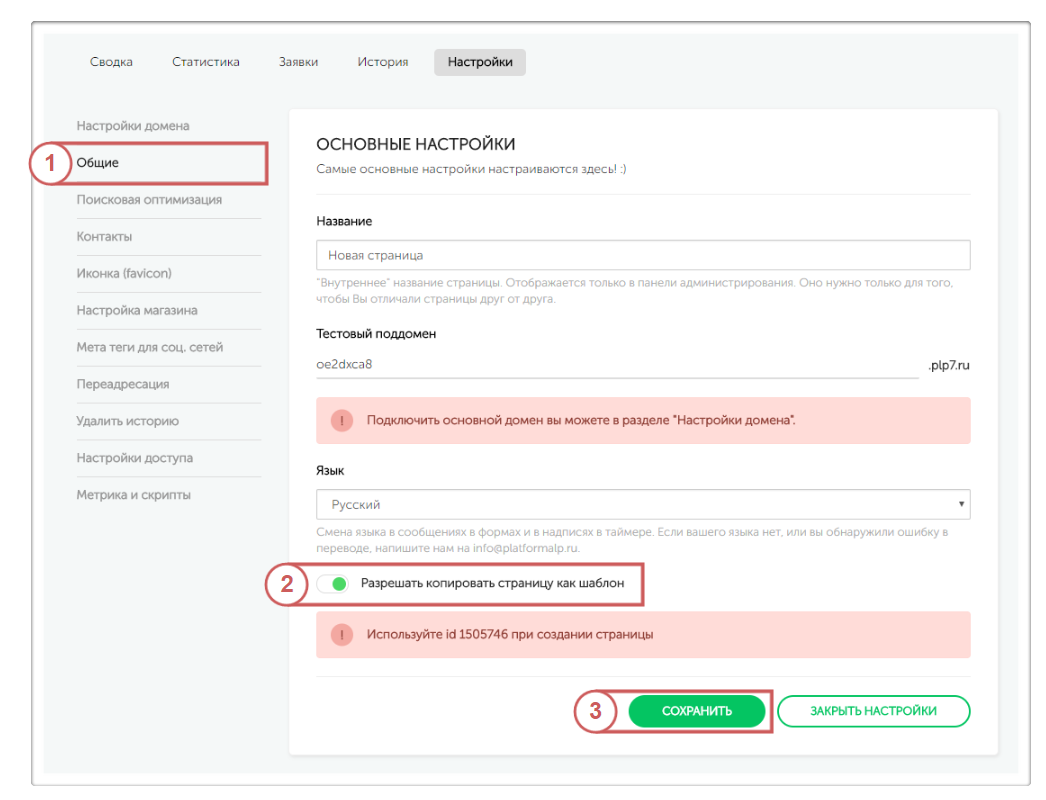Image resolution: width=1046 pixels, height=800 pixels.
Task: Select the Настройки tab
Action: (x=480, y=62)
